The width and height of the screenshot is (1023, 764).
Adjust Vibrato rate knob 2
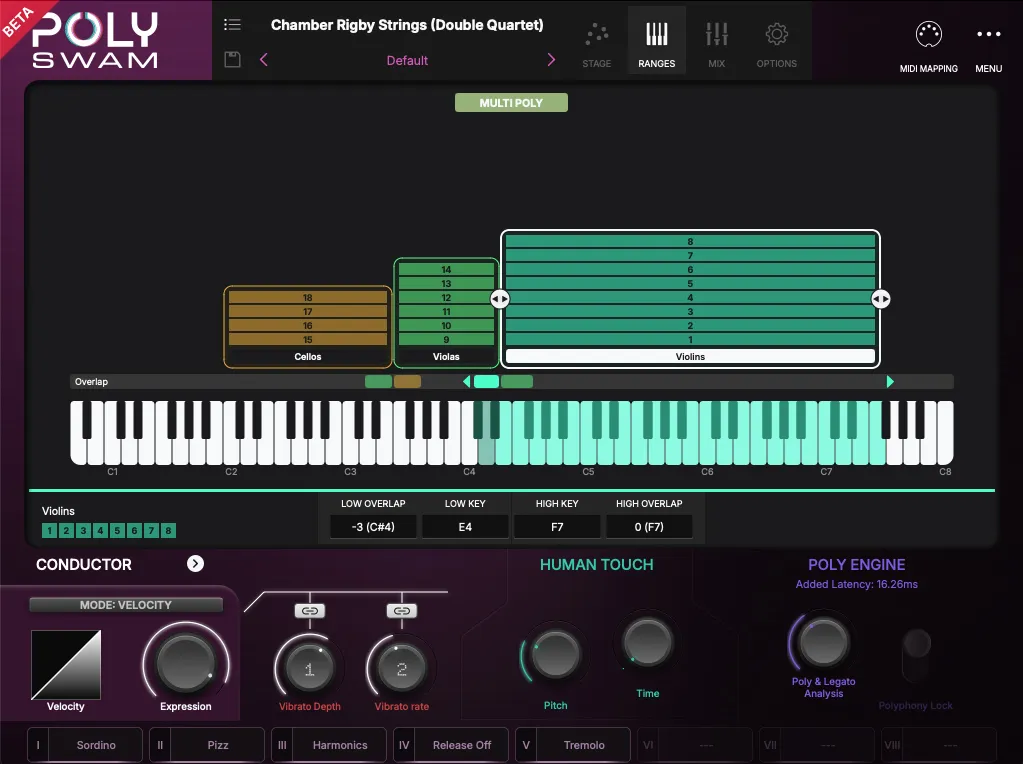402,668
